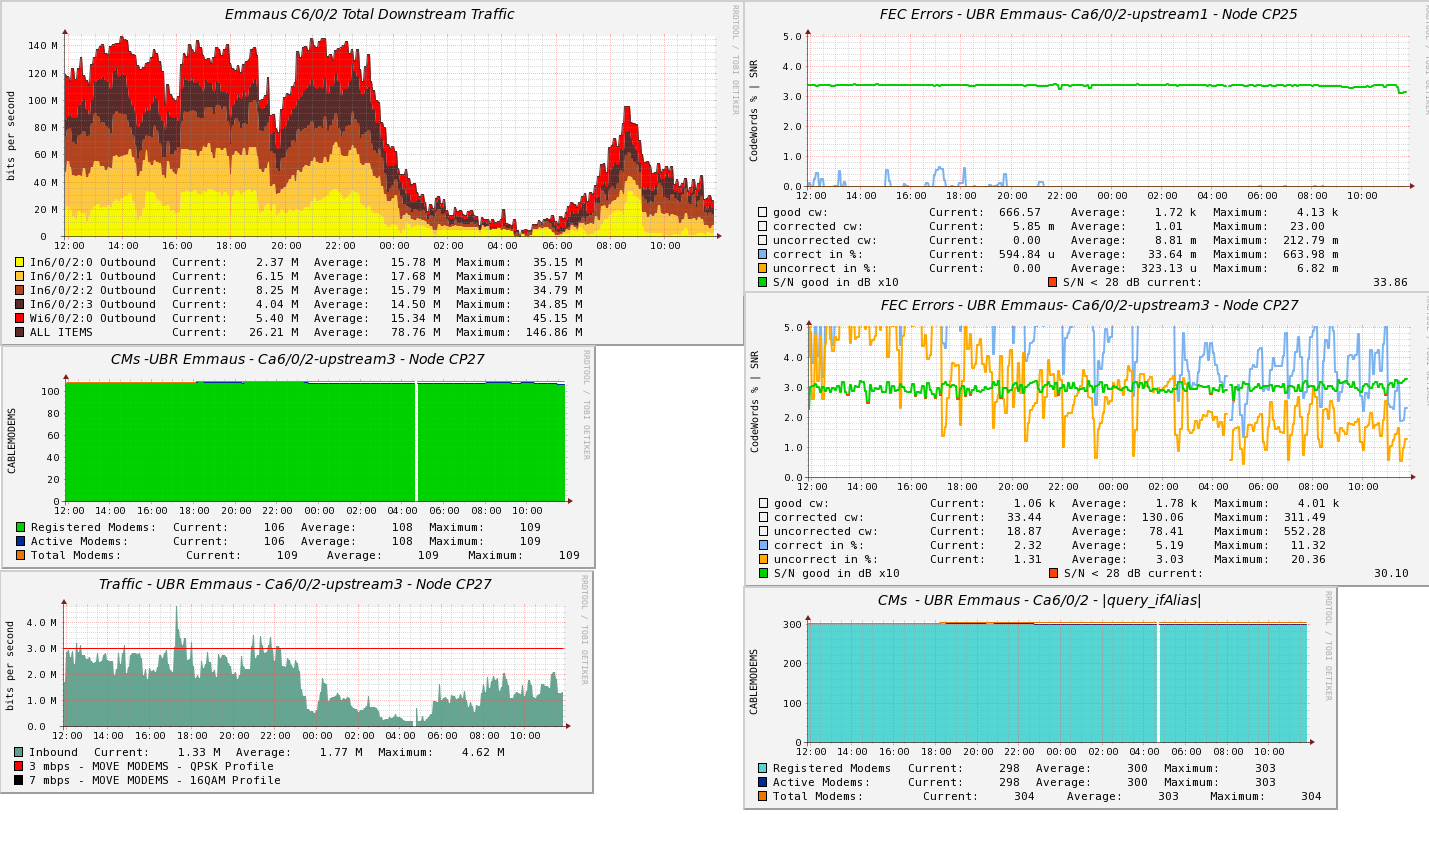Open the Traffic upstream3 Node CP27 plot area

point(314,665)
